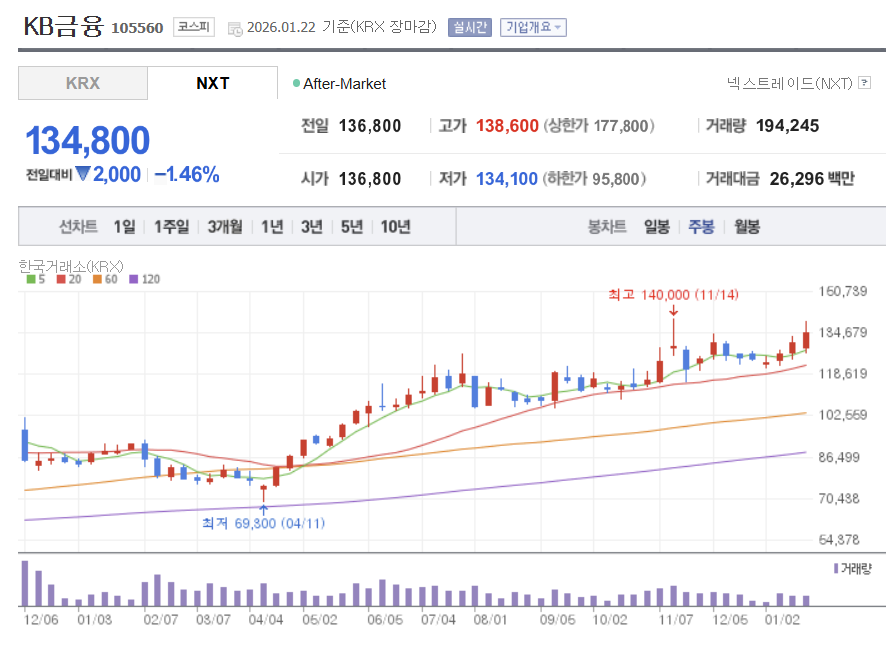Image resolution: width=886 pixels, height=646 pixels.
Task: Select the 1일 line chart period
Action: coord(124,227)
